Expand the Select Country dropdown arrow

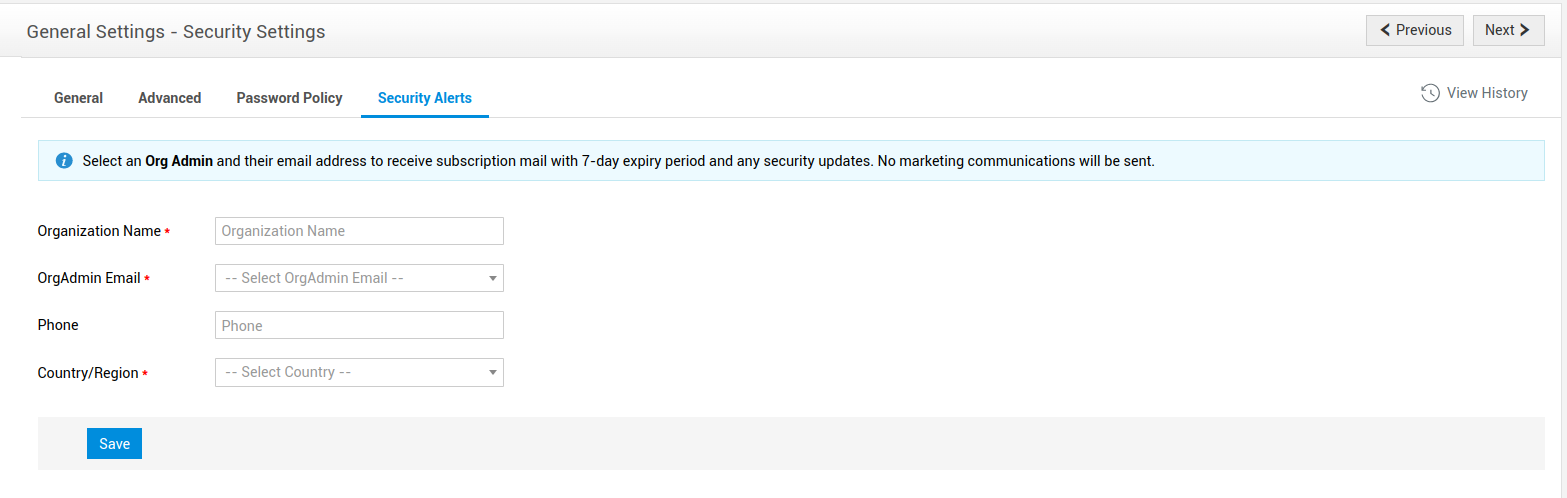[x=493, y=373]
